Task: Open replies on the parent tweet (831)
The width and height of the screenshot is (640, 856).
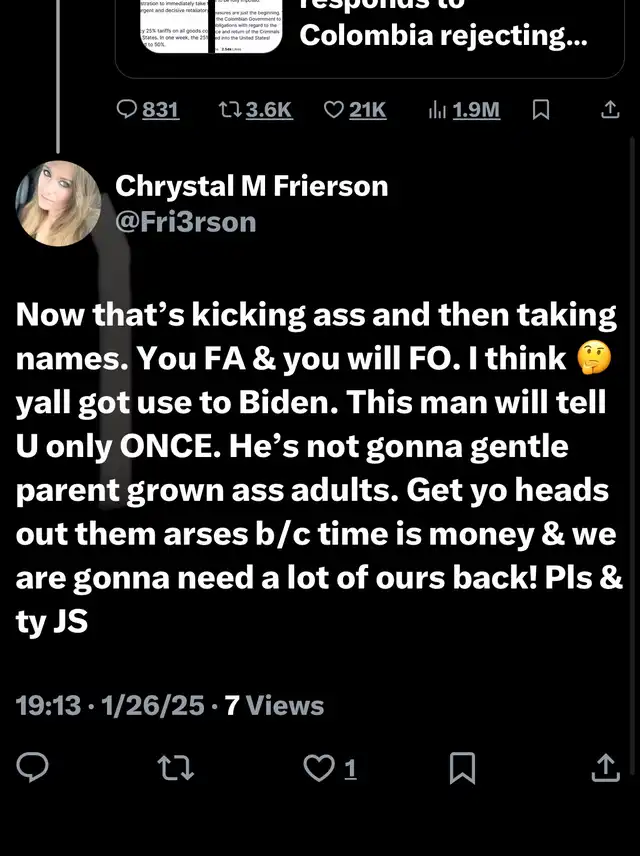Action: [x=127, y=110]
